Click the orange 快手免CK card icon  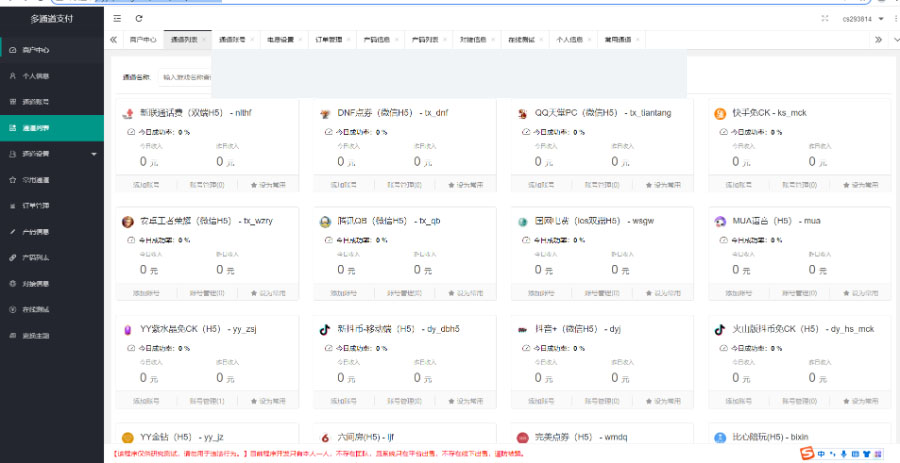click(720, 114)
